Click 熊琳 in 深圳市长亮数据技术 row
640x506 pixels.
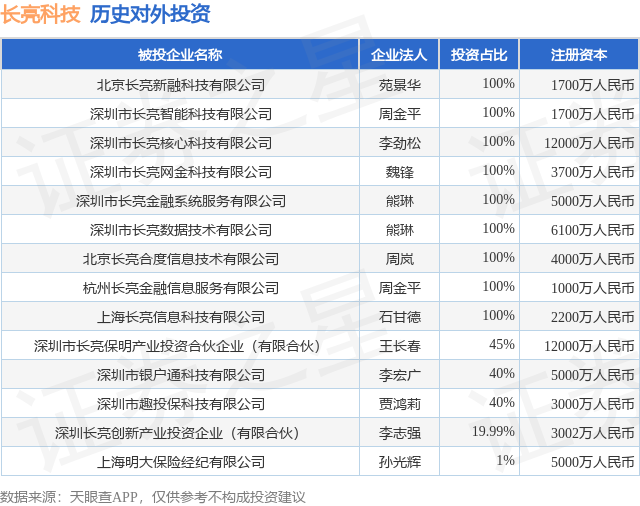coord(400,230)
